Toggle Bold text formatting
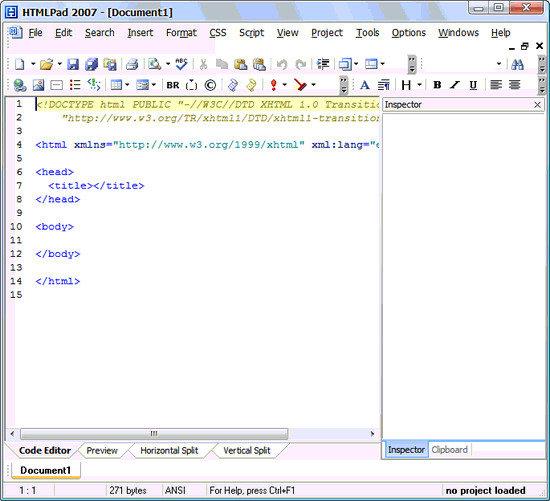This screenshot has height=501, width=550. tap(437, 85)
